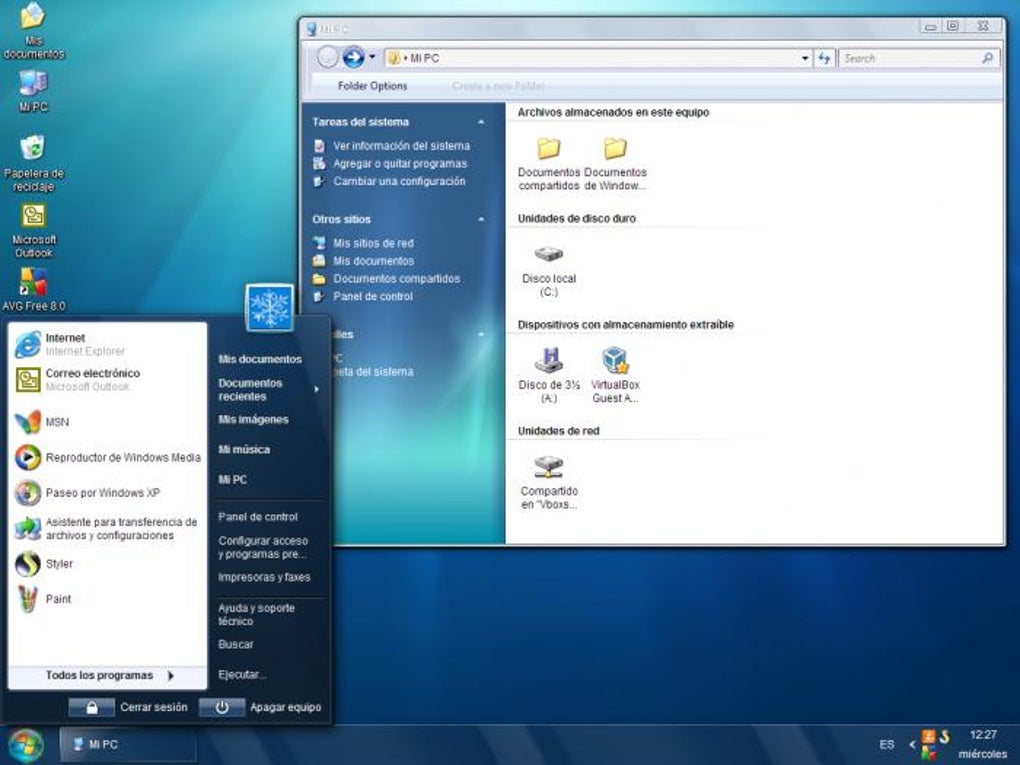Click the taskbar clock showing 12:27
This screenshot has width=1020, height=765.
pos(983,734)
